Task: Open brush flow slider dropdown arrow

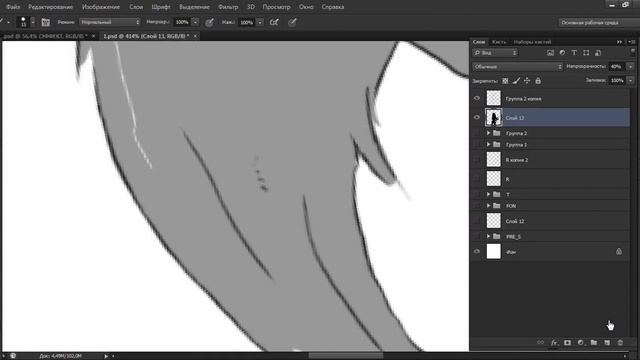Action: pos(260,22)
